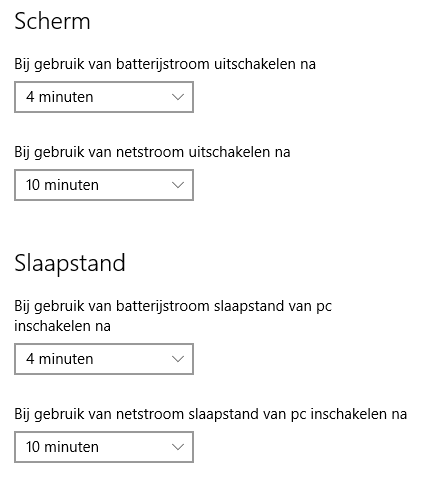Click chevron arrow of Slaapstand batterijstroom combo box
This screenshot has width=431, height=484.
click(x=178, y=359)
